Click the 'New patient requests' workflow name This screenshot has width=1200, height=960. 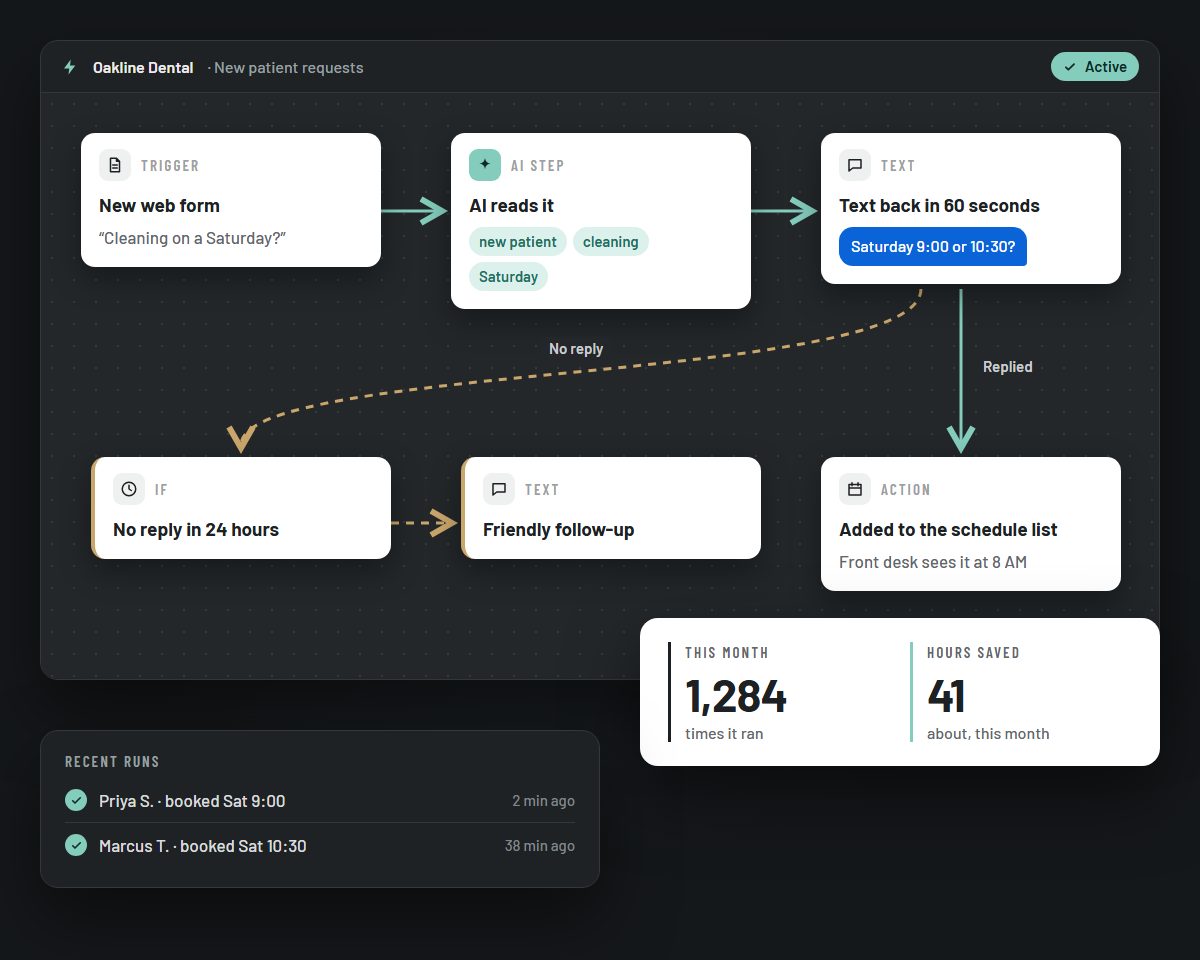[x=289, y=68]
